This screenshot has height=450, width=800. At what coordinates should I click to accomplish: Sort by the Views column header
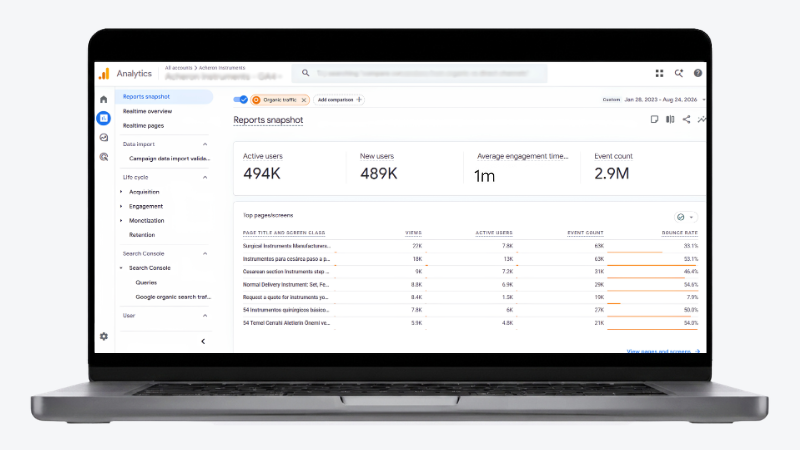[413, 233]
